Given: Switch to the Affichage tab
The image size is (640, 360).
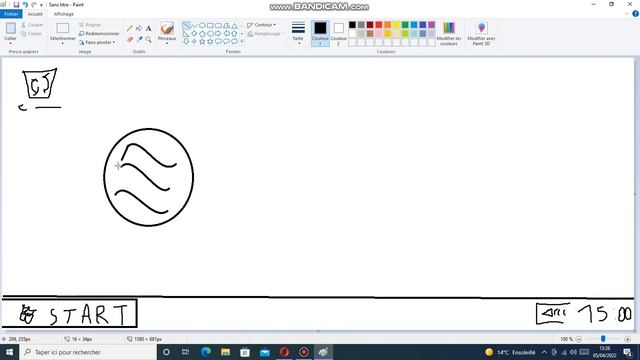Looking at the screenshot, I should pos(64,14).
